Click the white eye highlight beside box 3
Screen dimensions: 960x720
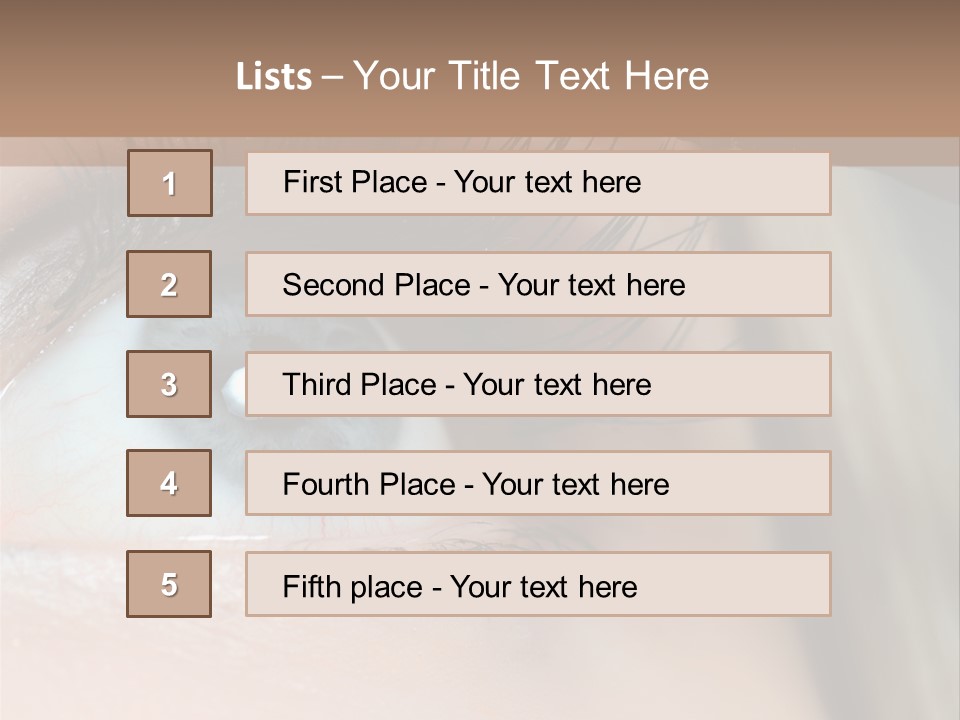[x=234, y=383]
